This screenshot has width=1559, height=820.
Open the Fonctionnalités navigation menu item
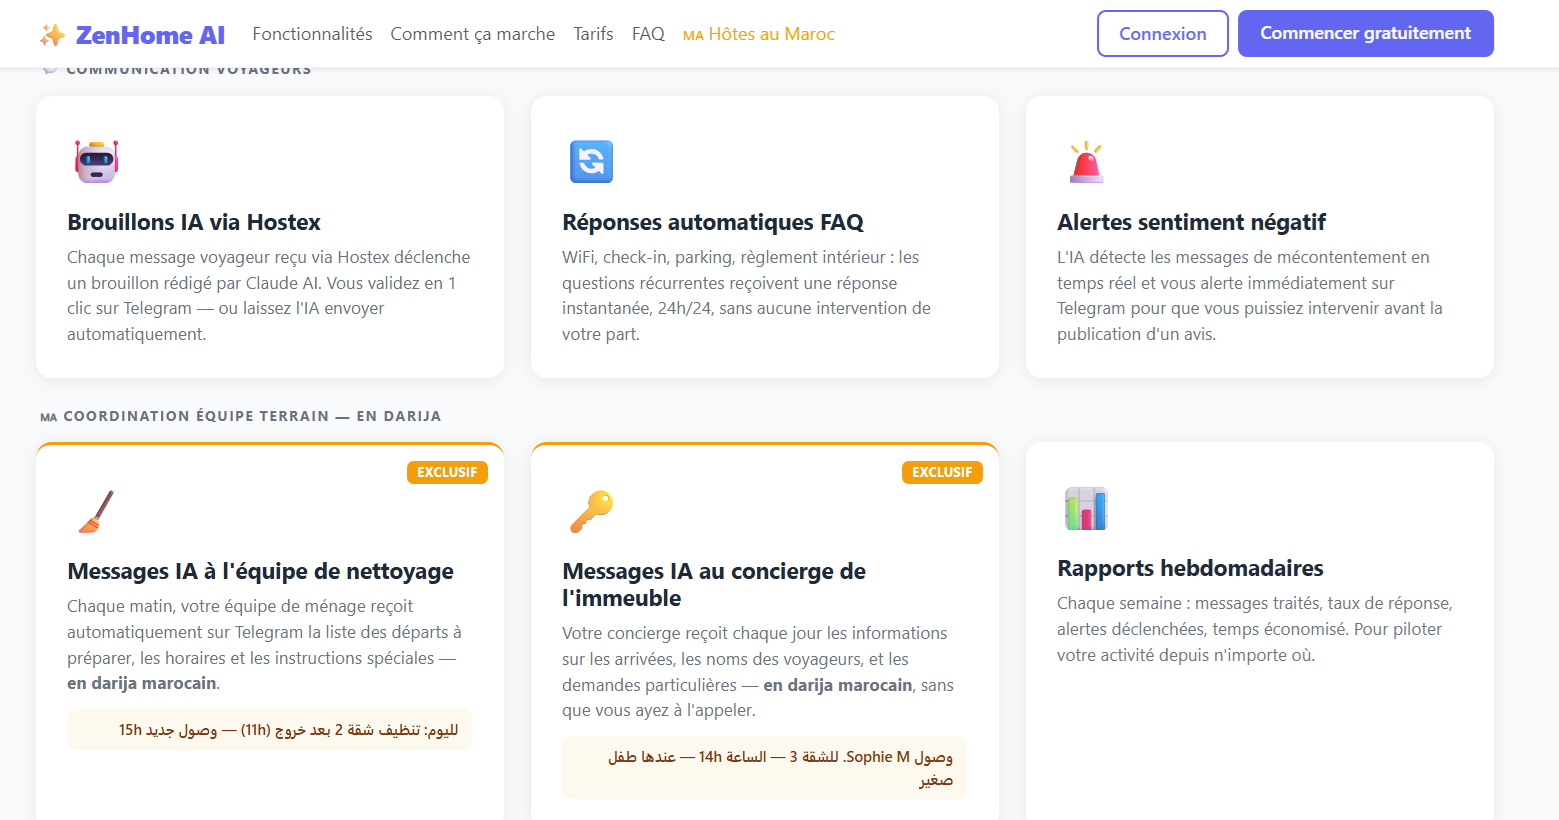[x=312, y=33]
